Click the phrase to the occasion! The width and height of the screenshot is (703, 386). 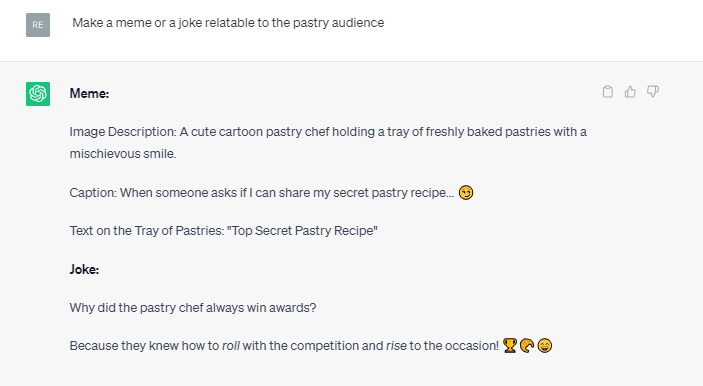[454, 346]
